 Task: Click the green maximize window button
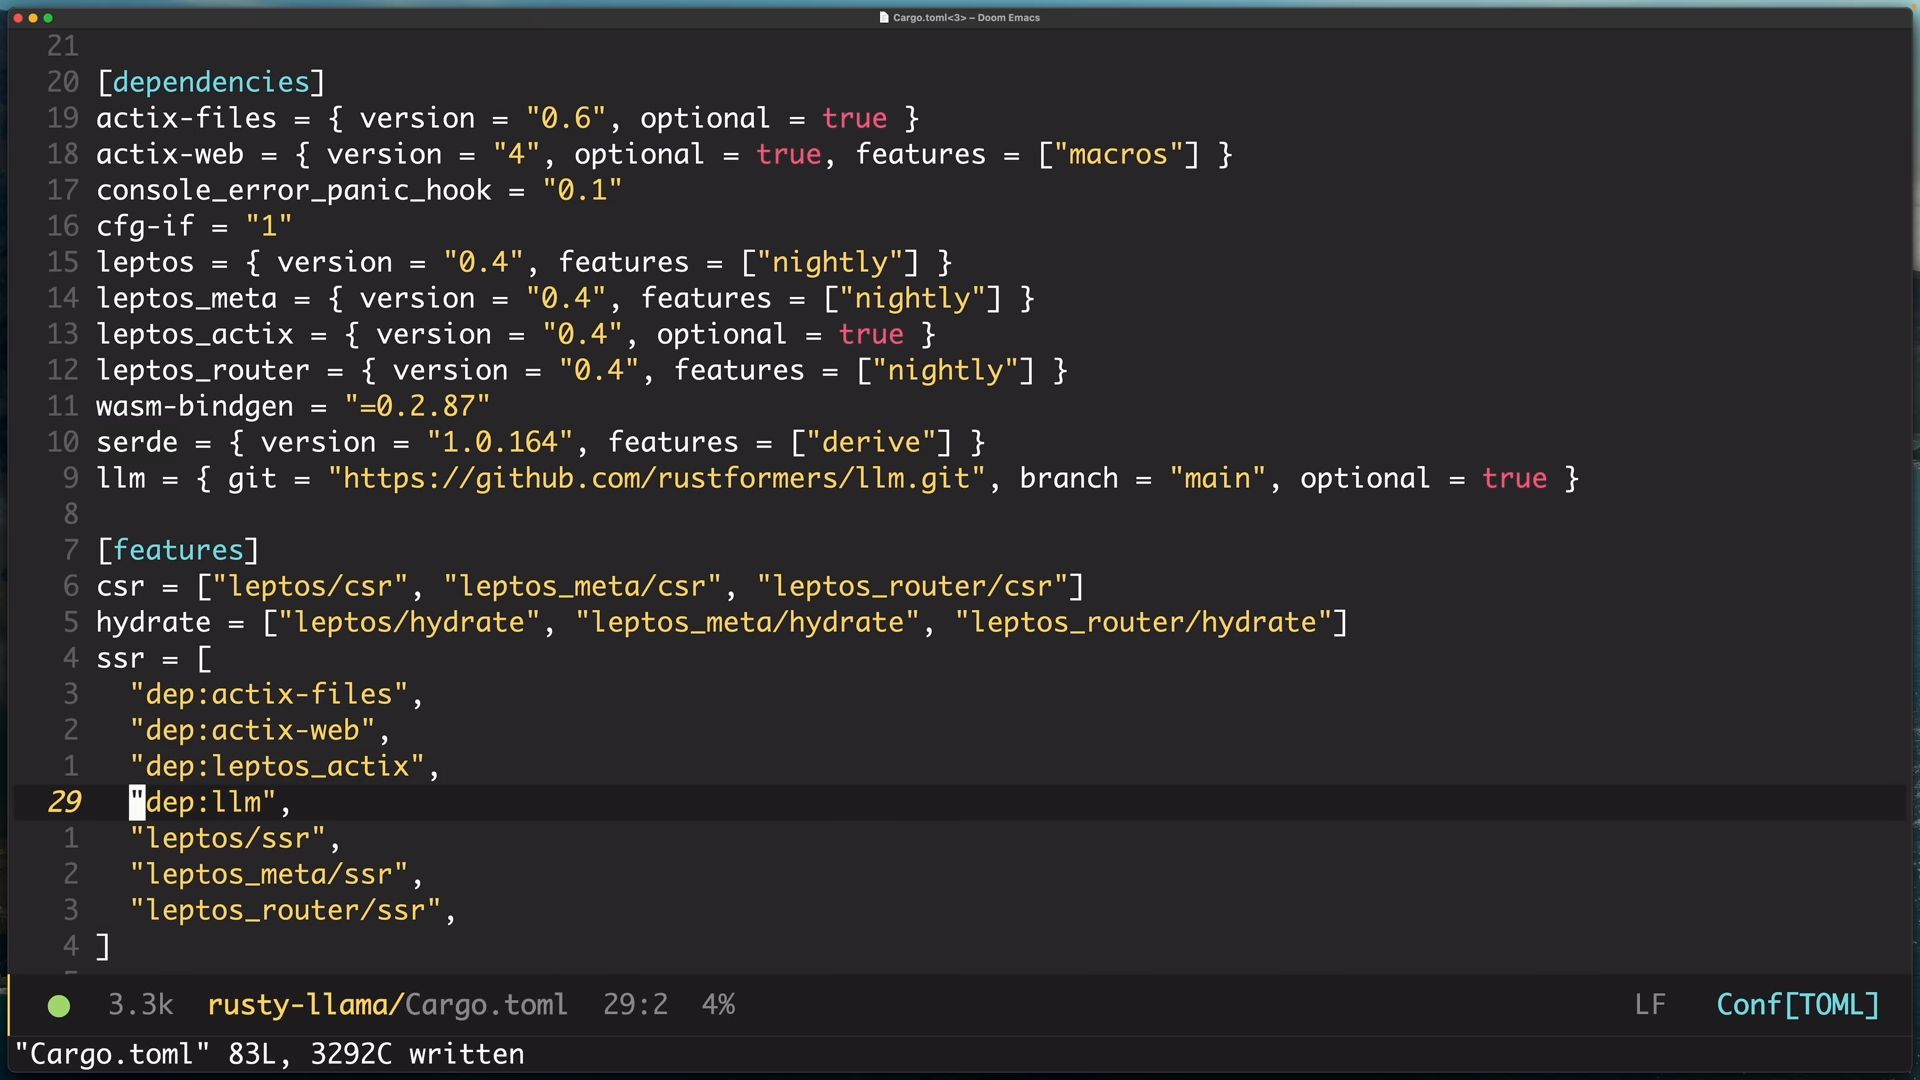tap(48, 18)
